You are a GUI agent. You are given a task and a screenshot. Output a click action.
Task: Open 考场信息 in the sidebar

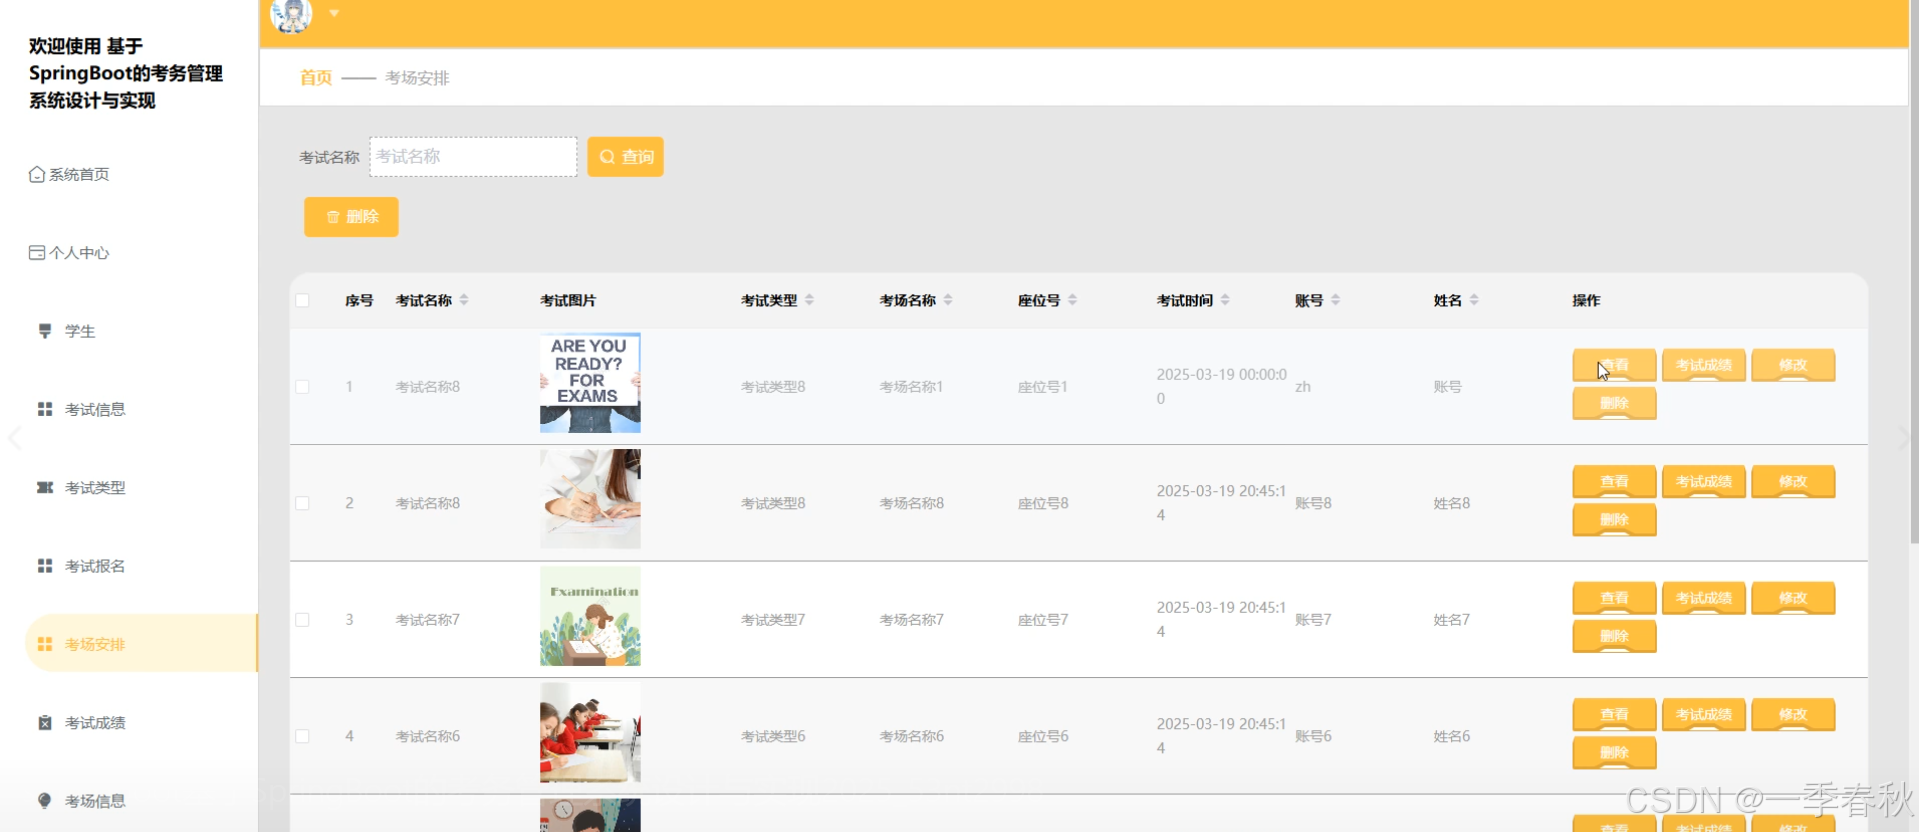(x=95, y=801)
